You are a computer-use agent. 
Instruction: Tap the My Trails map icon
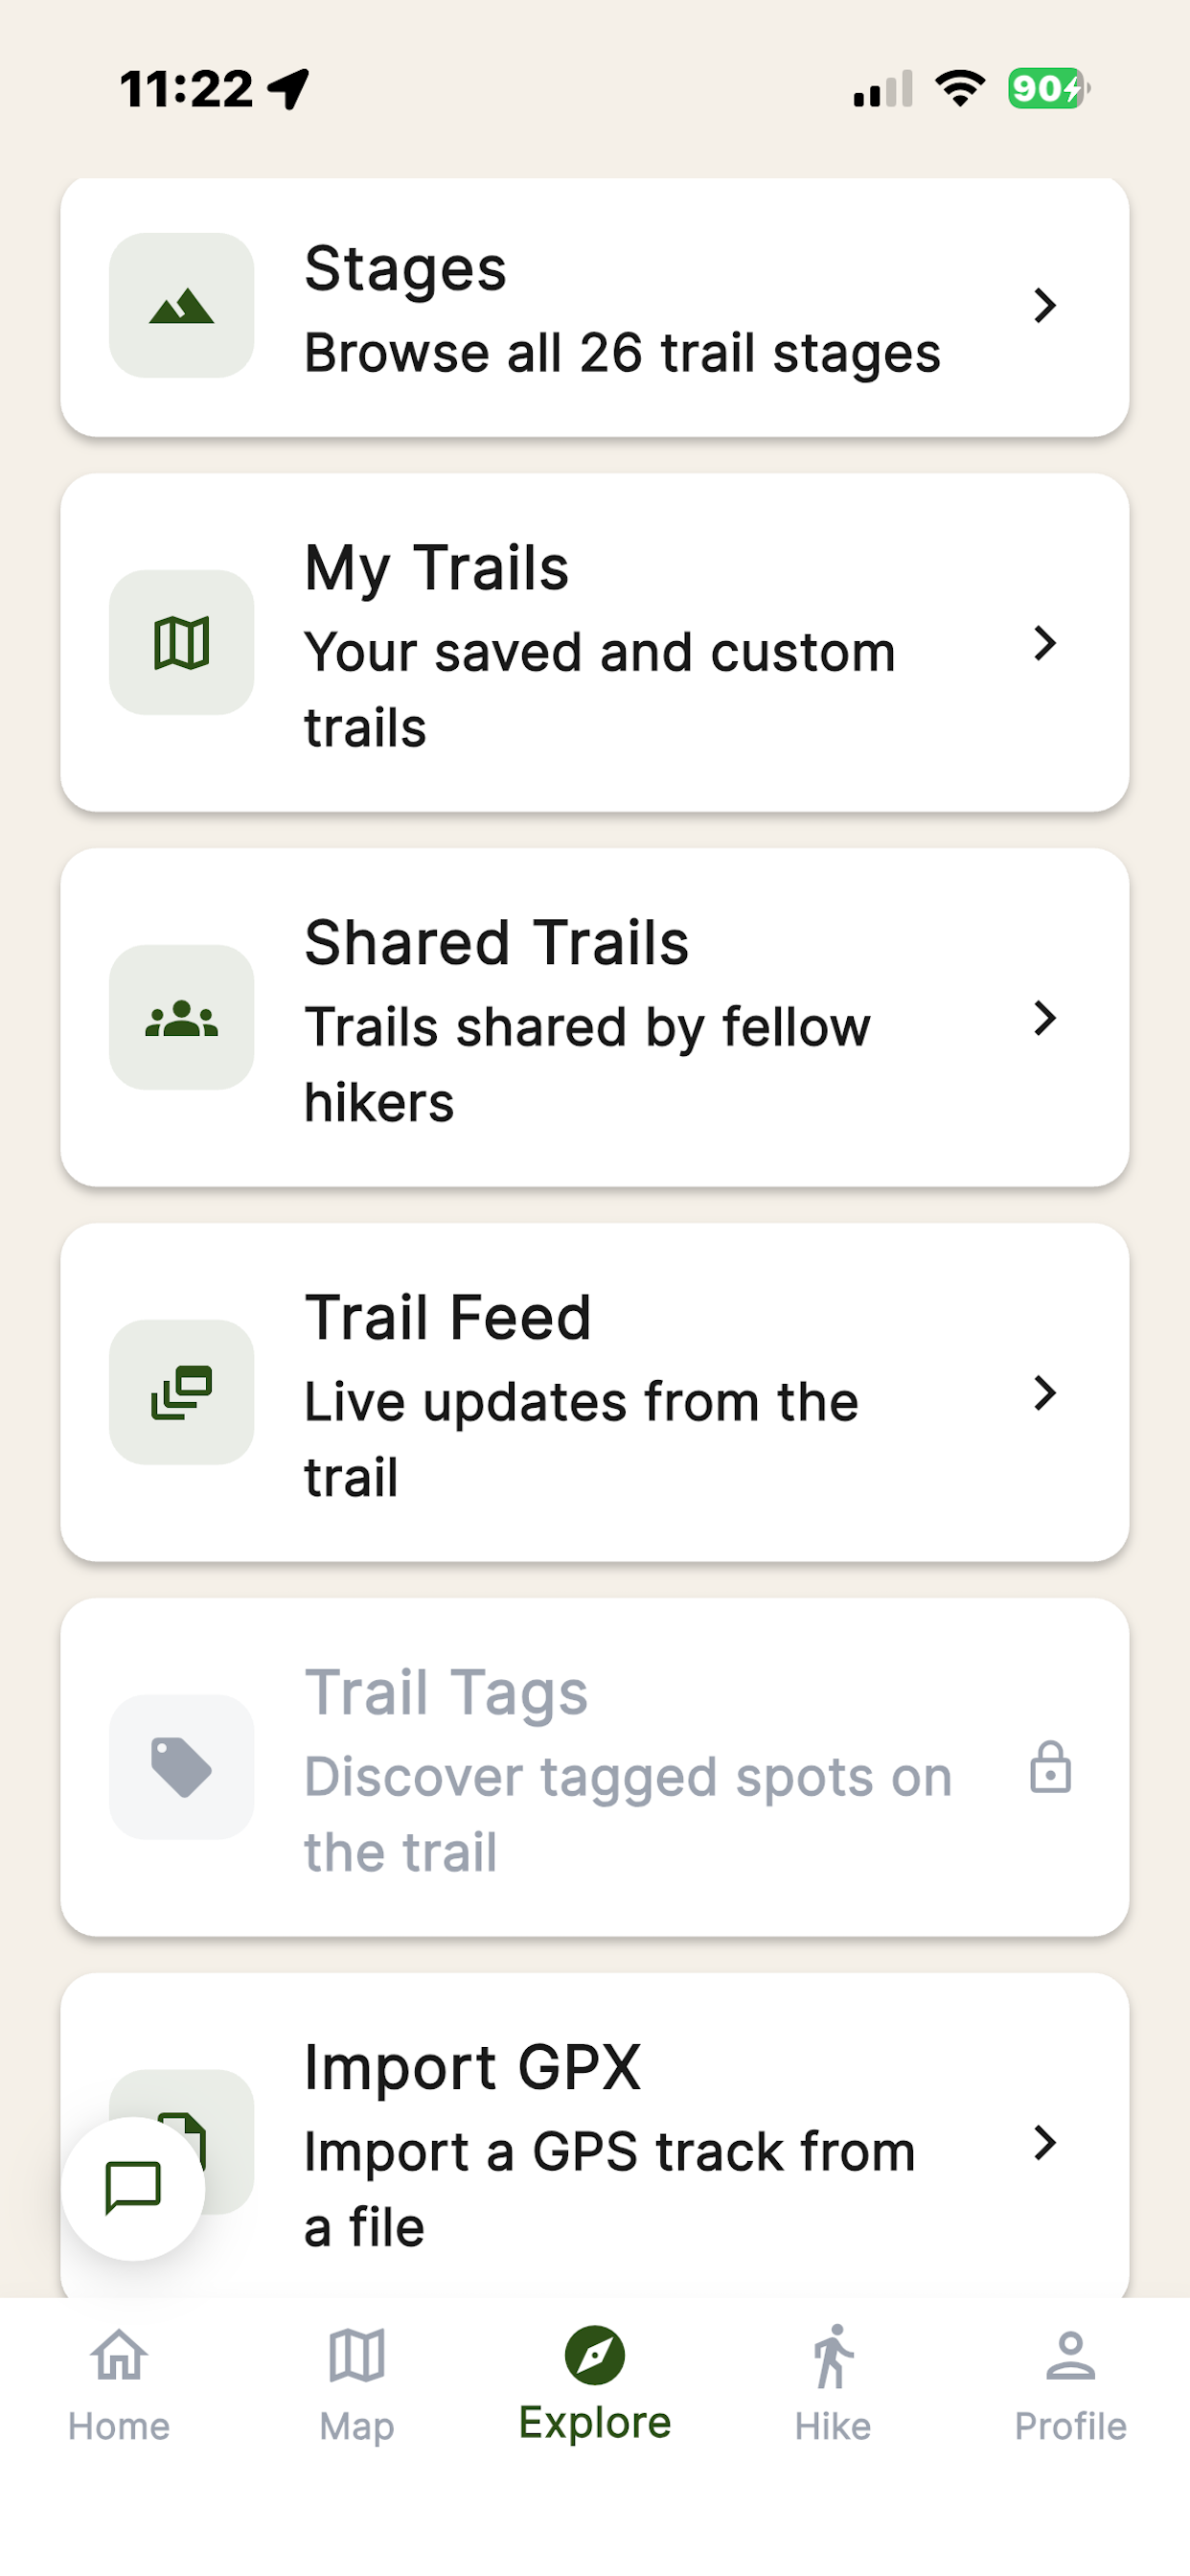click(x=181, y=643)
